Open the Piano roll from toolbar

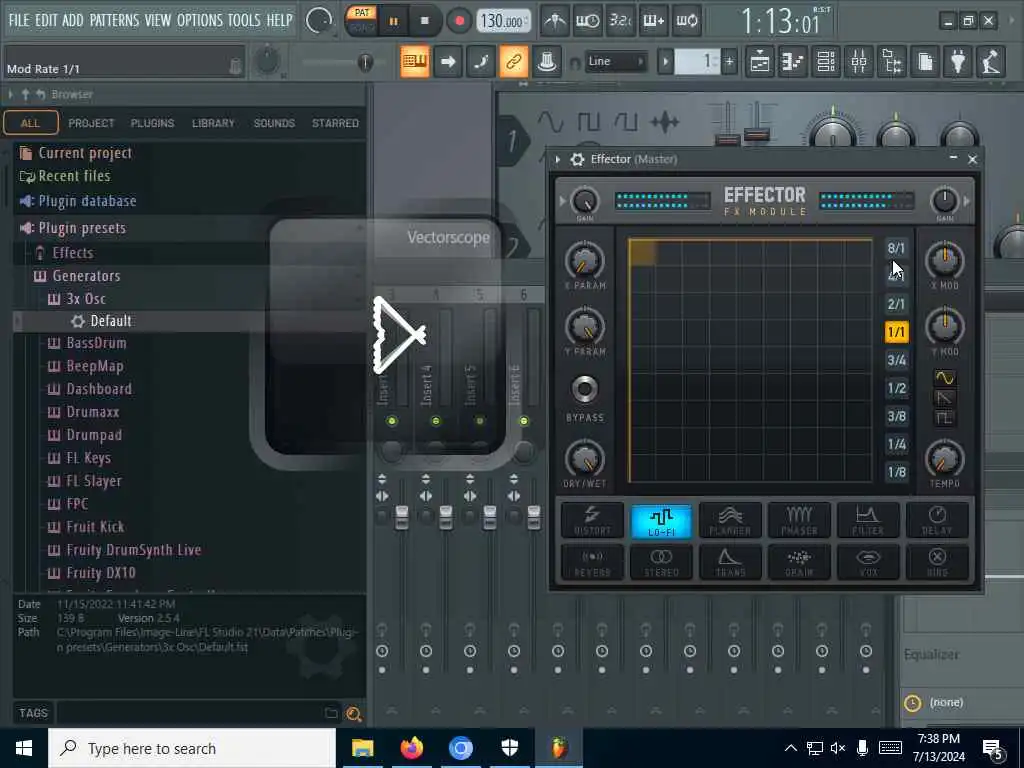(793, 62)
